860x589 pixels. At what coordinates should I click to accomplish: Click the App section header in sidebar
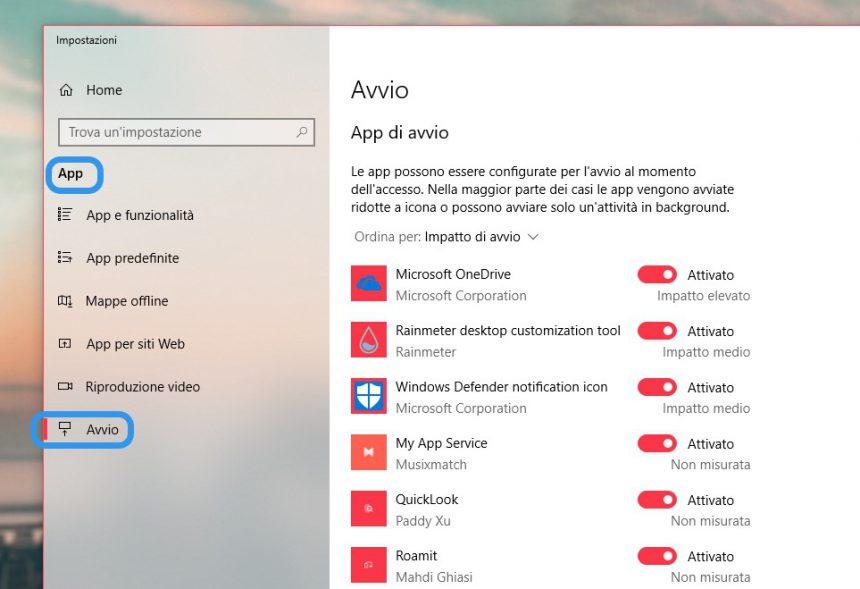[x=71, y=174]
